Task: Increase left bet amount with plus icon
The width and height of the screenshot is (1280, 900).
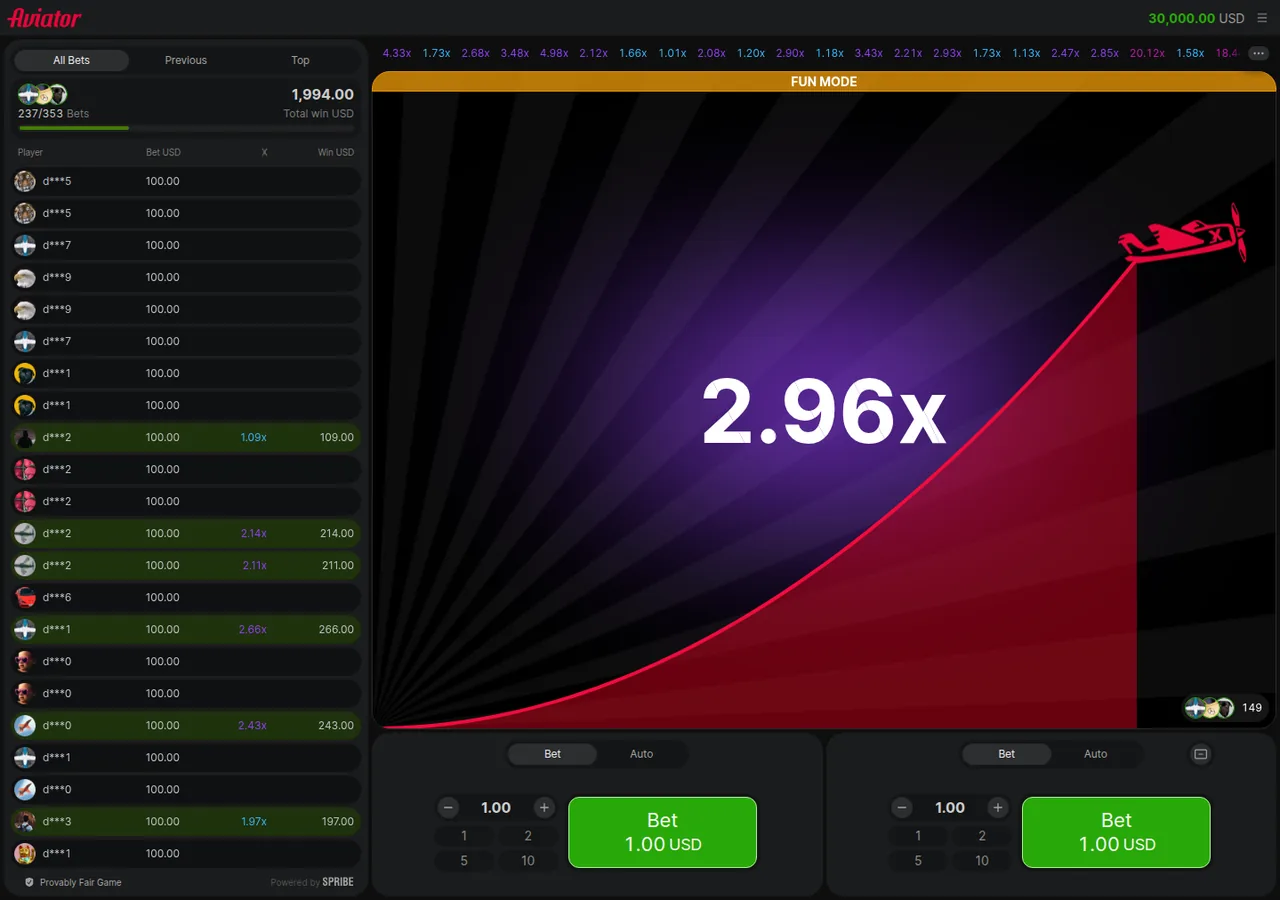Action: point(544,807)
